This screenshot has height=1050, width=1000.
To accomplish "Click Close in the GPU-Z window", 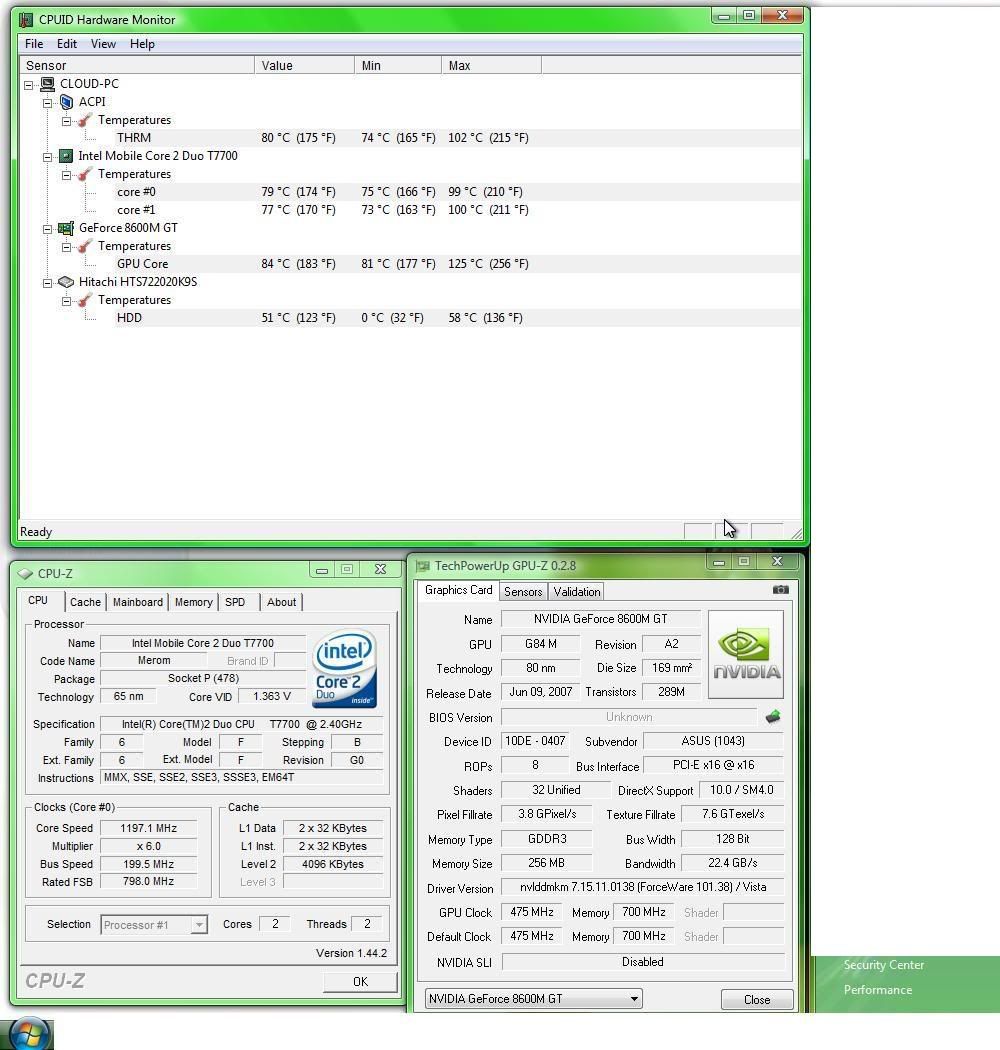I will 757,1000.
